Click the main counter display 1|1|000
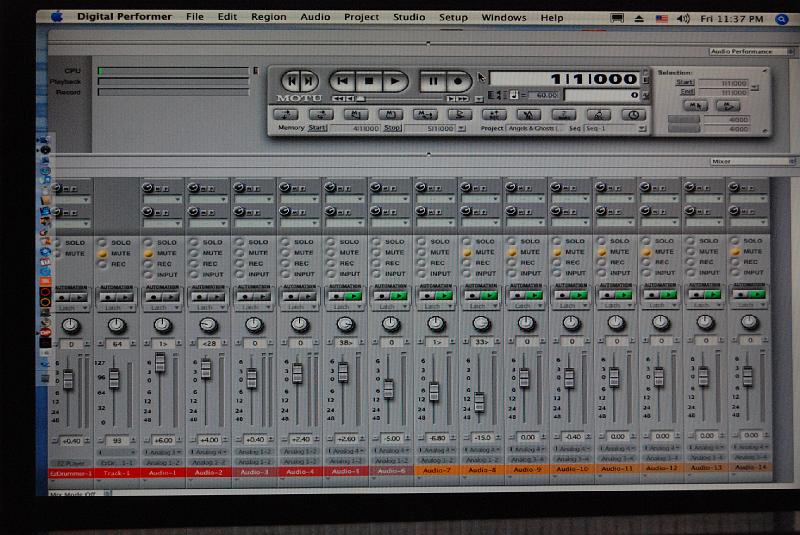Viewport: 800px width, 535px height. tap(564, 79)
